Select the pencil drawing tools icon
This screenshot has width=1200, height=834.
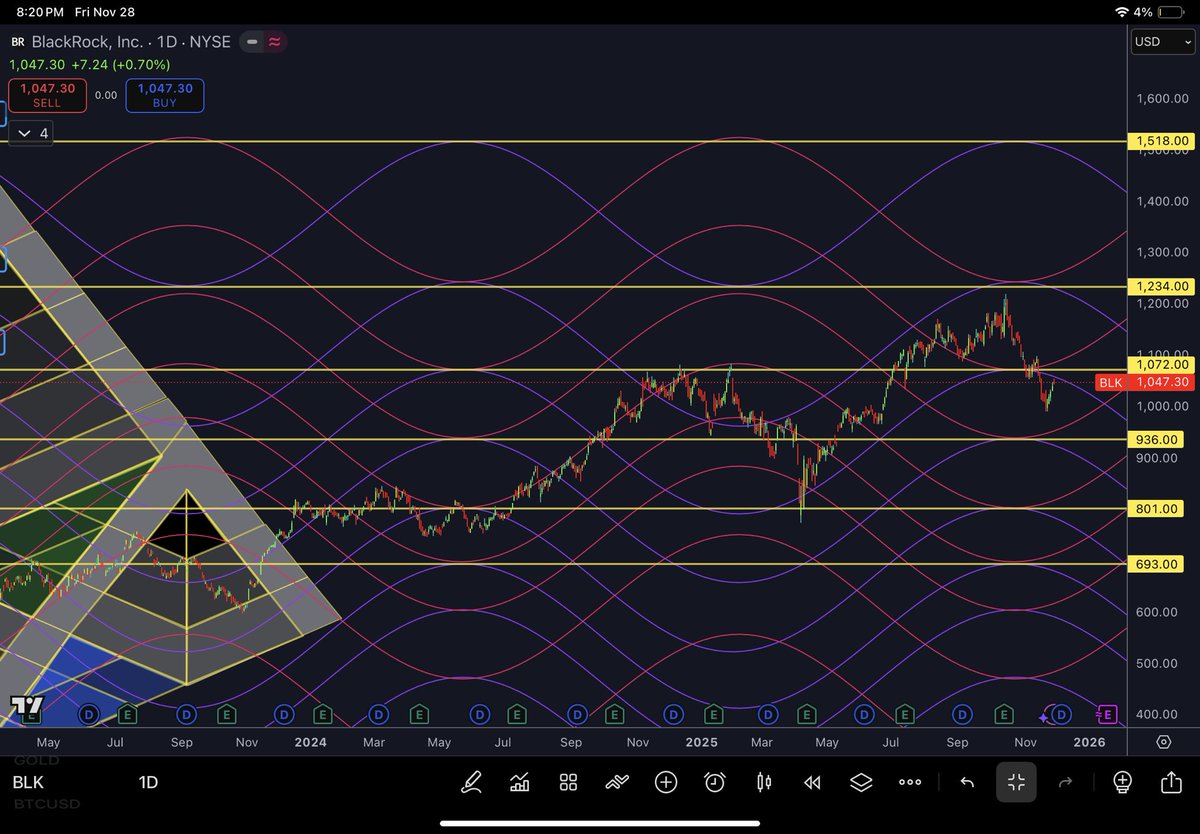(471, 782)
